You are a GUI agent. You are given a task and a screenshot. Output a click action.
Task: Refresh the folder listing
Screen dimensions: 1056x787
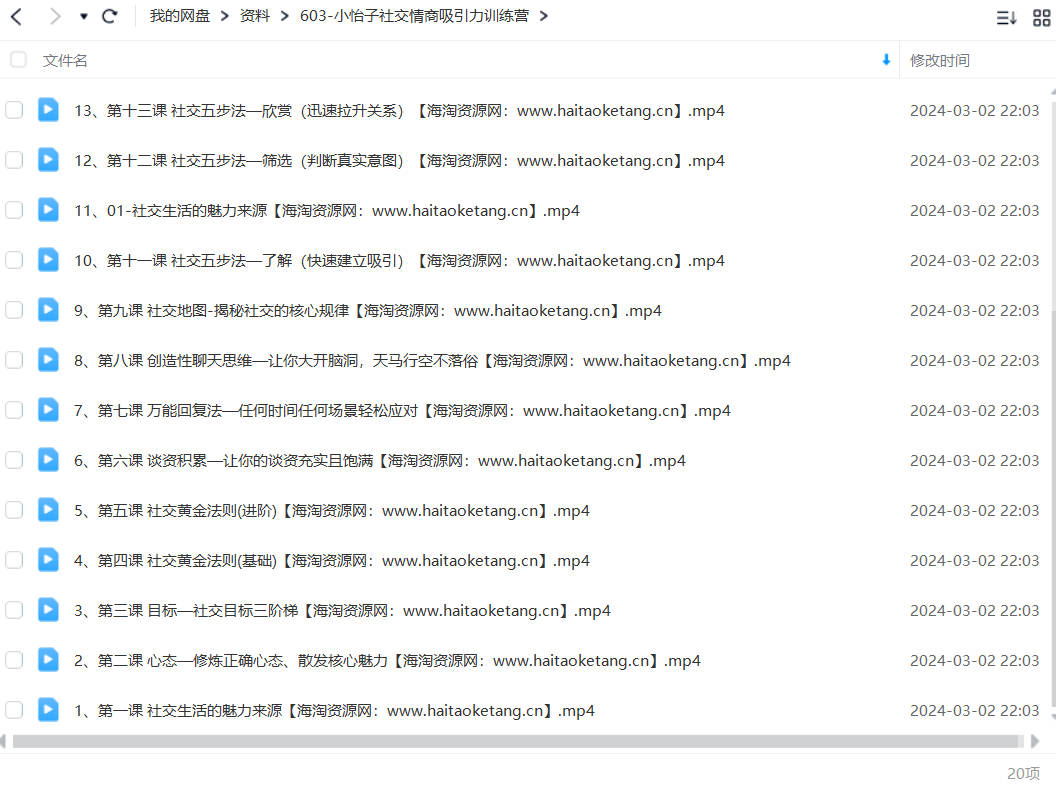tap(110, 16)
